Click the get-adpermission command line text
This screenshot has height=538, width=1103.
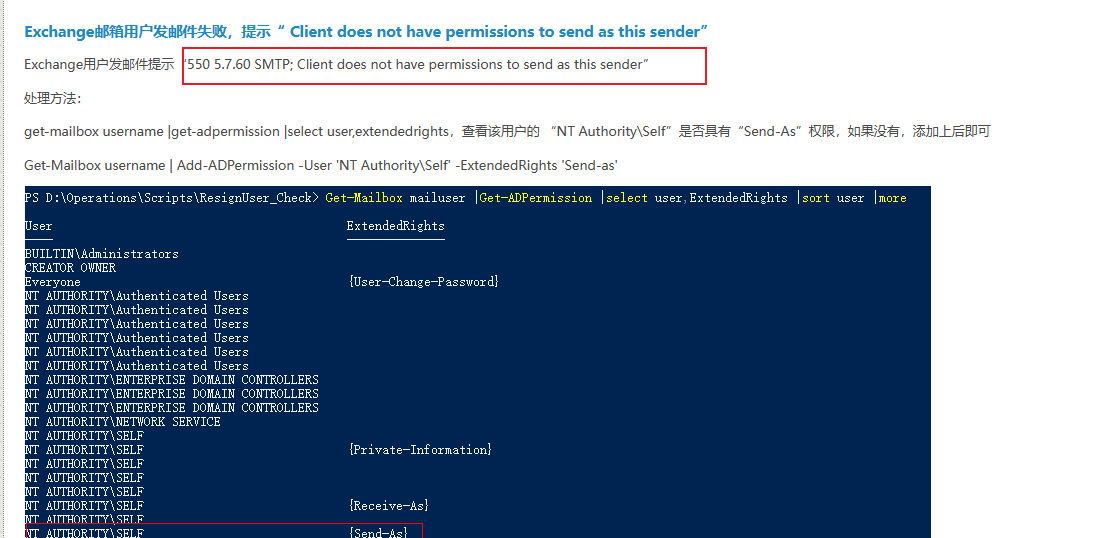(507, 132)
